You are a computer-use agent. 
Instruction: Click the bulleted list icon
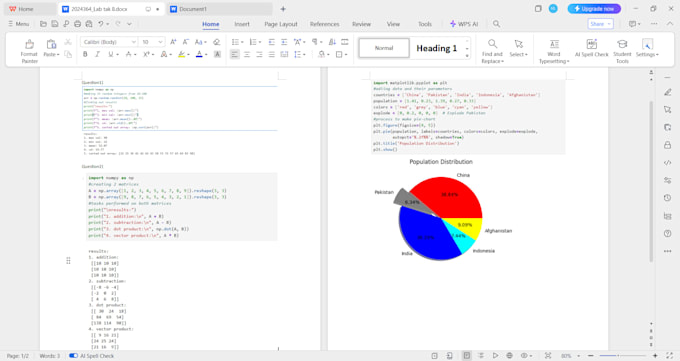tap(235, 42)
